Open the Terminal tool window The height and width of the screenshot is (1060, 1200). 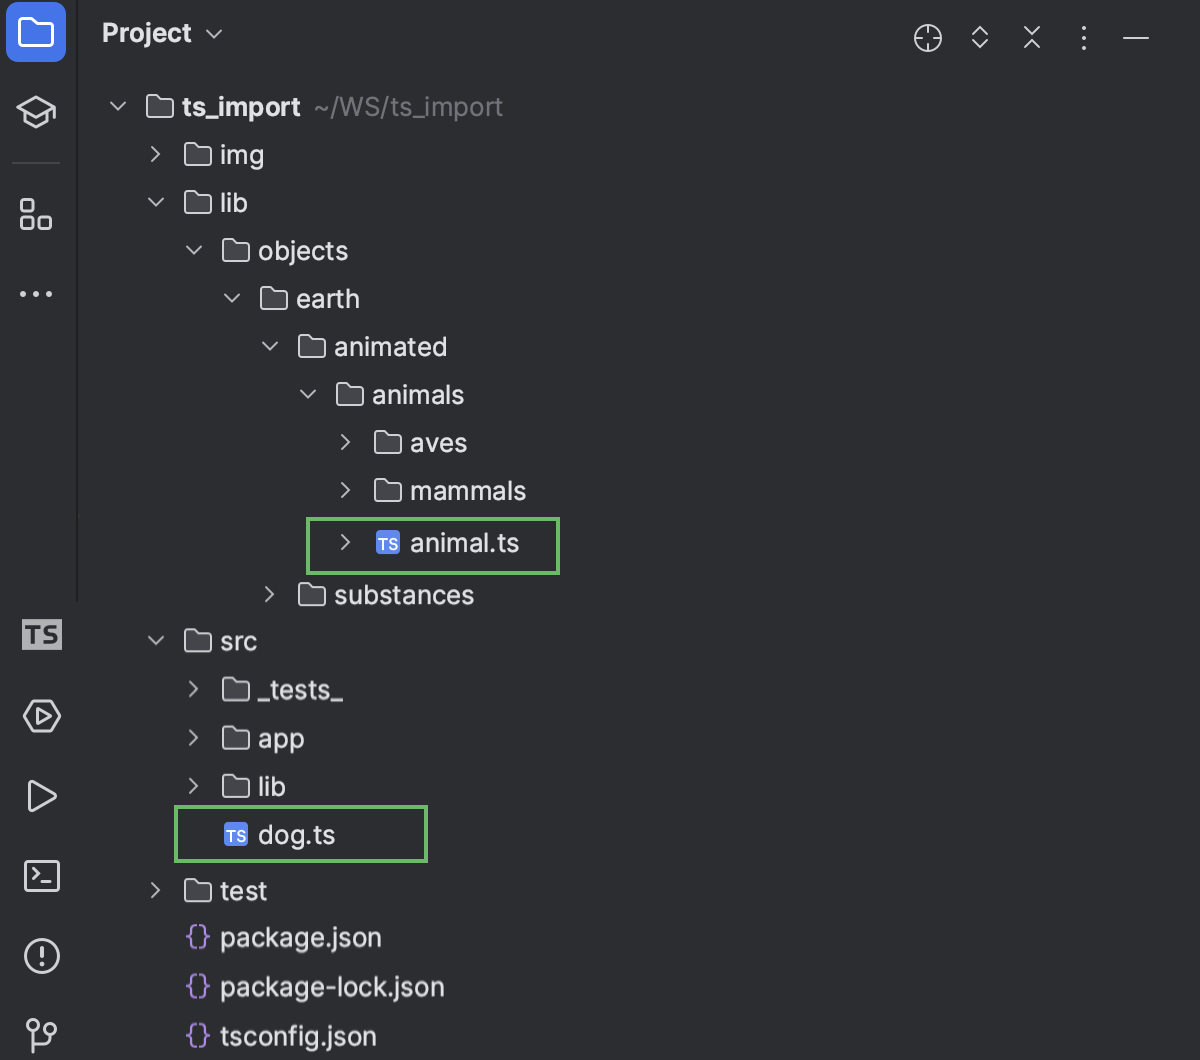[41, 876]
